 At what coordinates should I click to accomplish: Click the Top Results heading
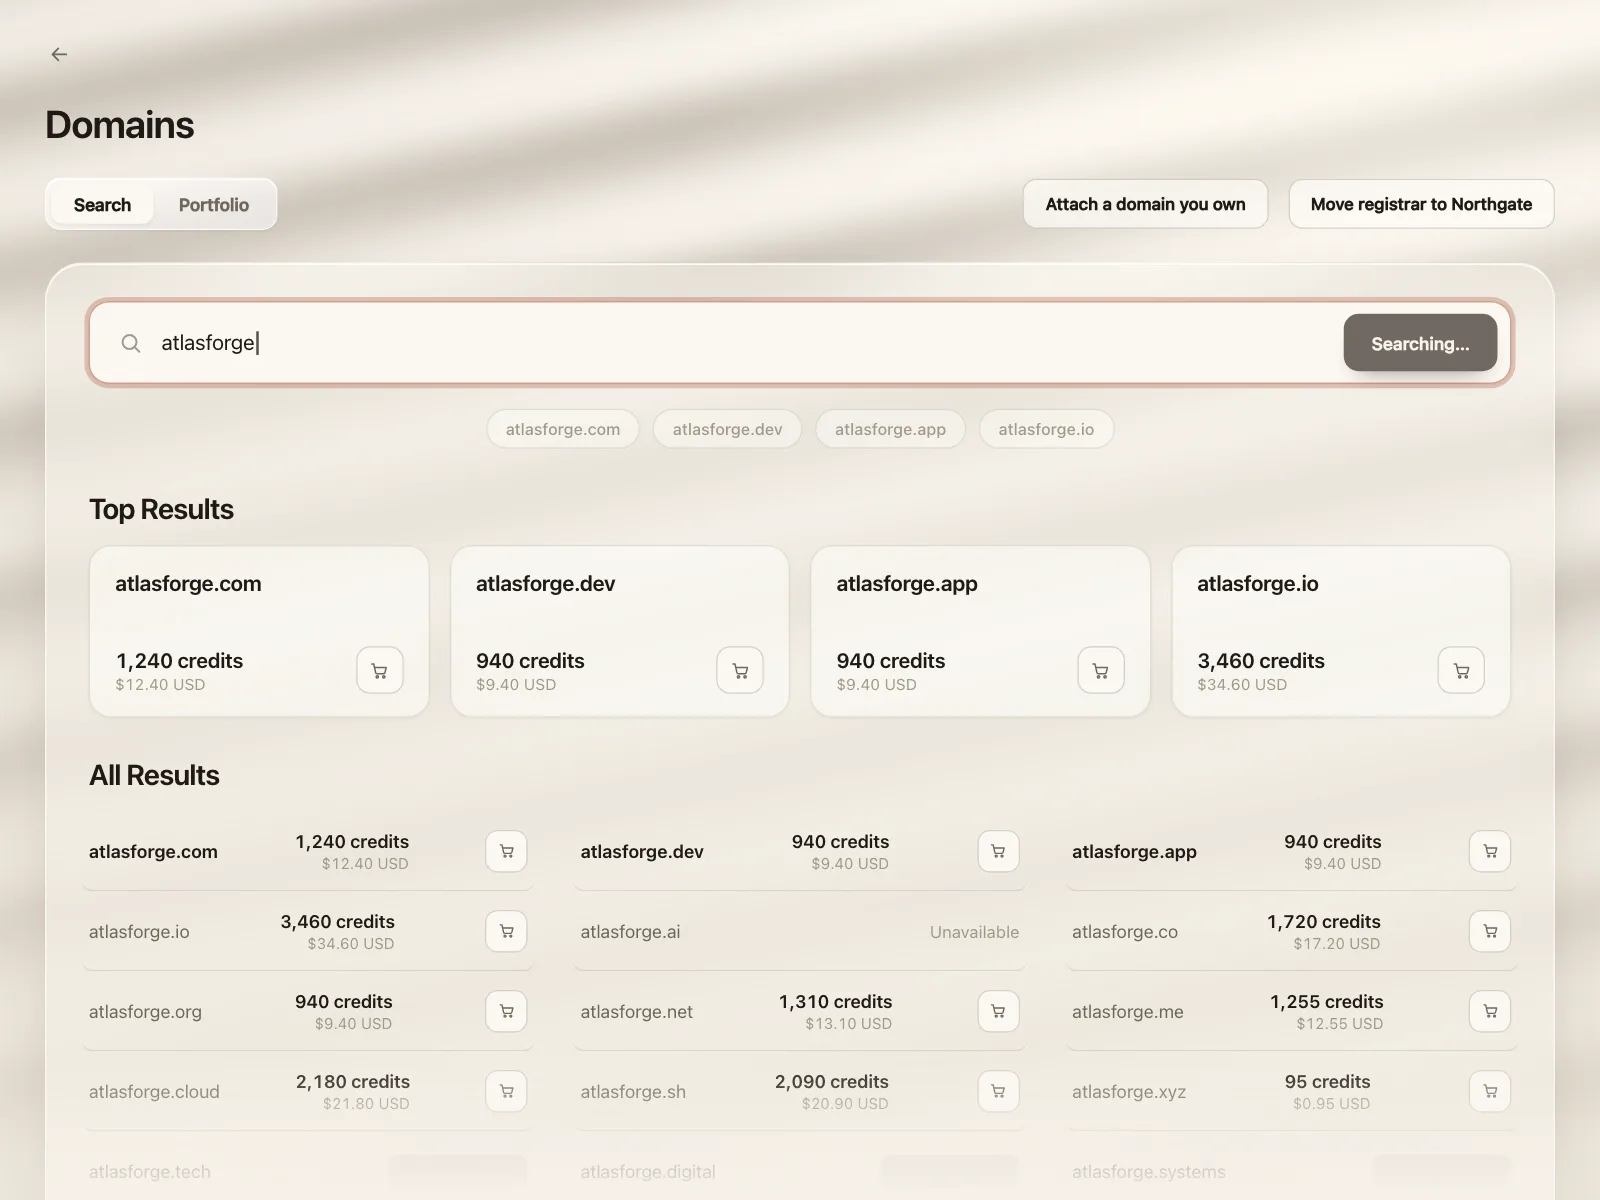coord(161,509)
